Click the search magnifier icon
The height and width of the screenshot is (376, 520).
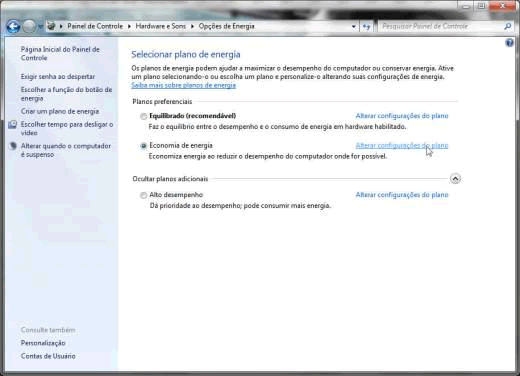508,26
